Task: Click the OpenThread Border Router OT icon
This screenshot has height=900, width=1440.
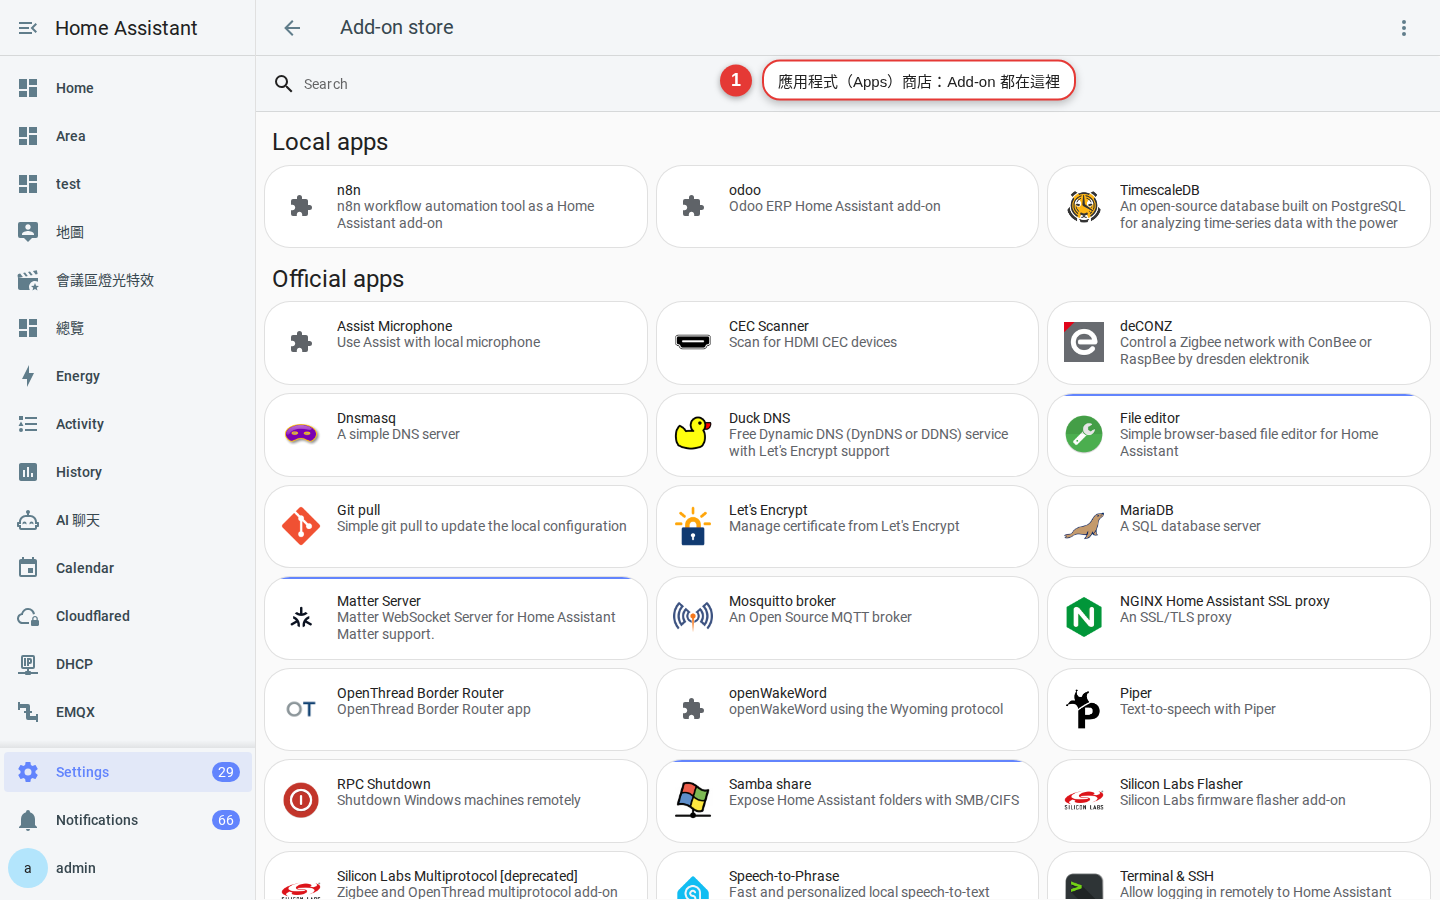Action: click(301, 709)
